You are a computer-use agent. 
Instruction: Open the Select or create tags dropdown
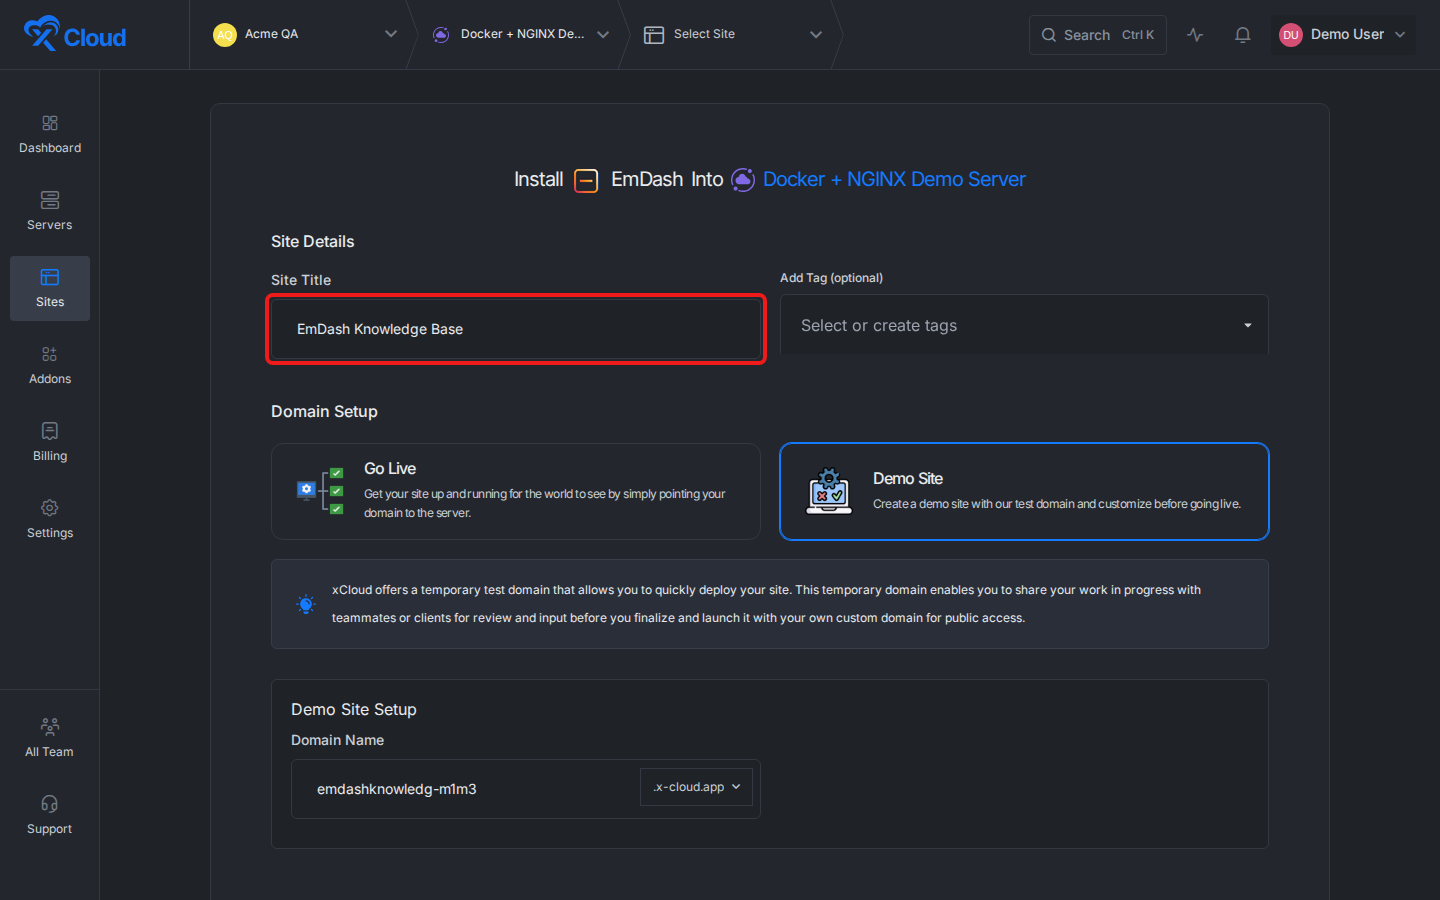[x=1024, y=325]
